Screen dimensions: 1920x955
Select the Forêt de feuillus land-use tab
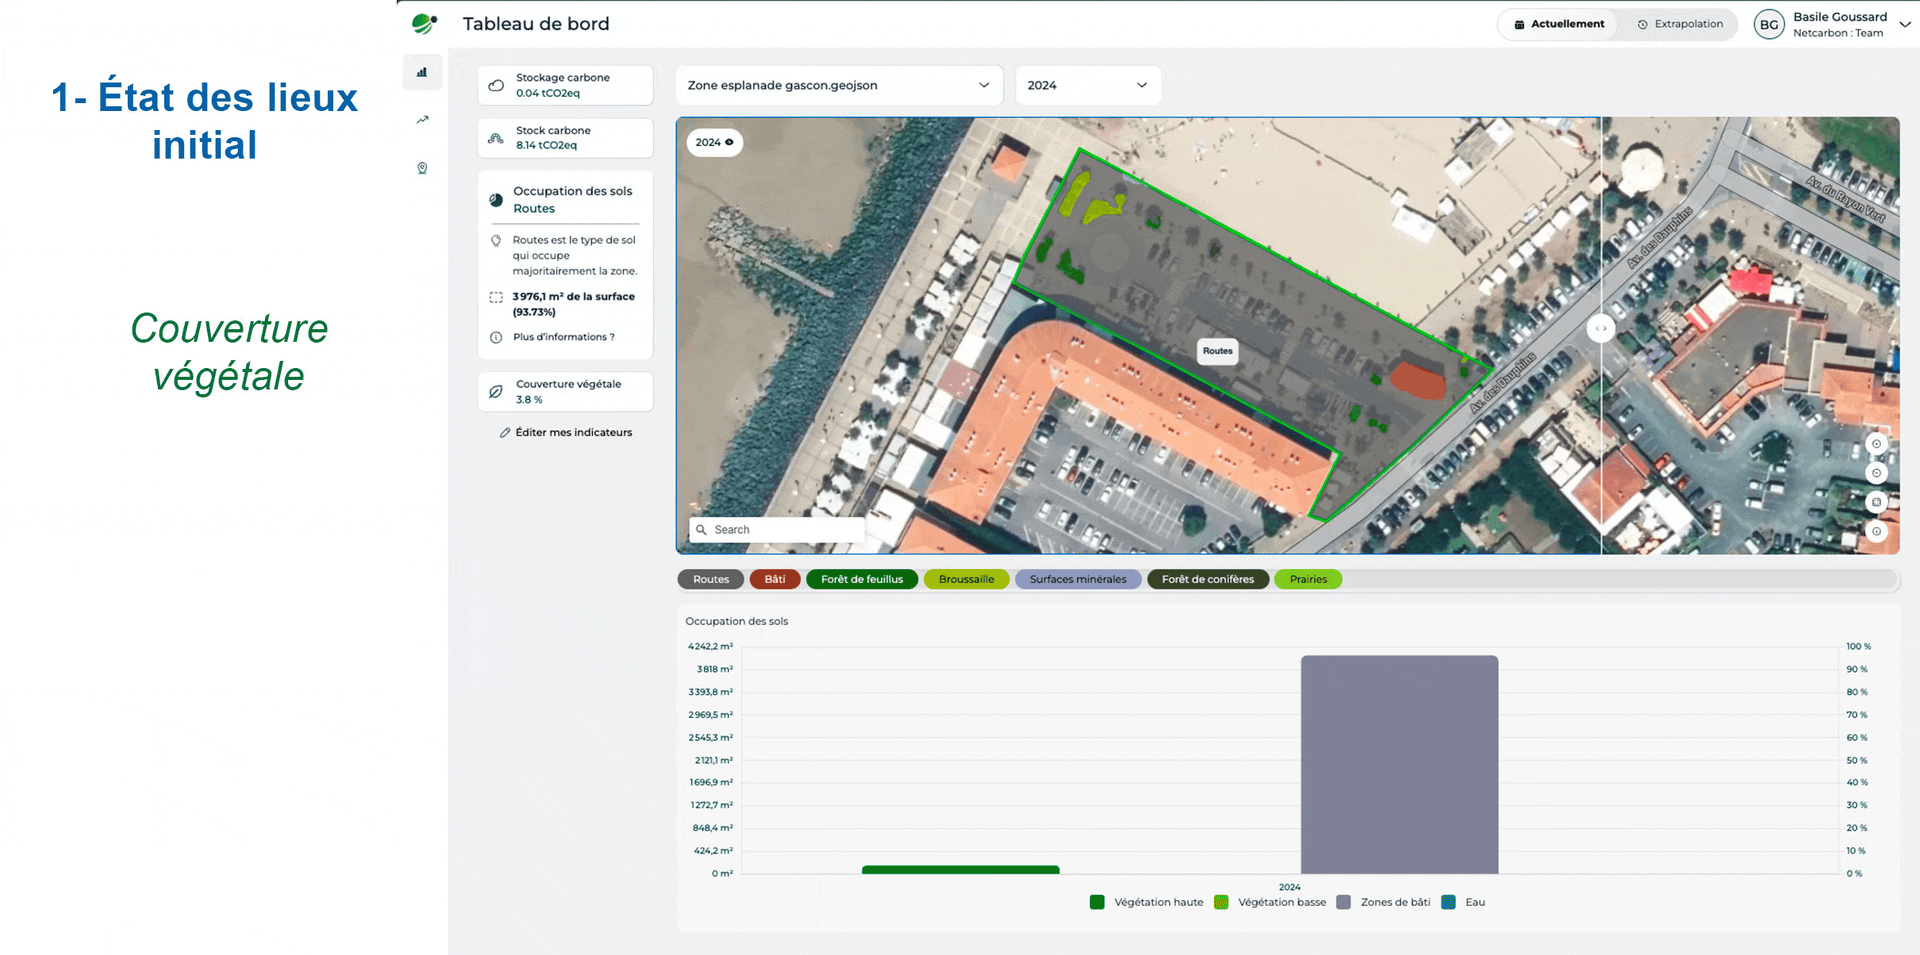[861, 579]
